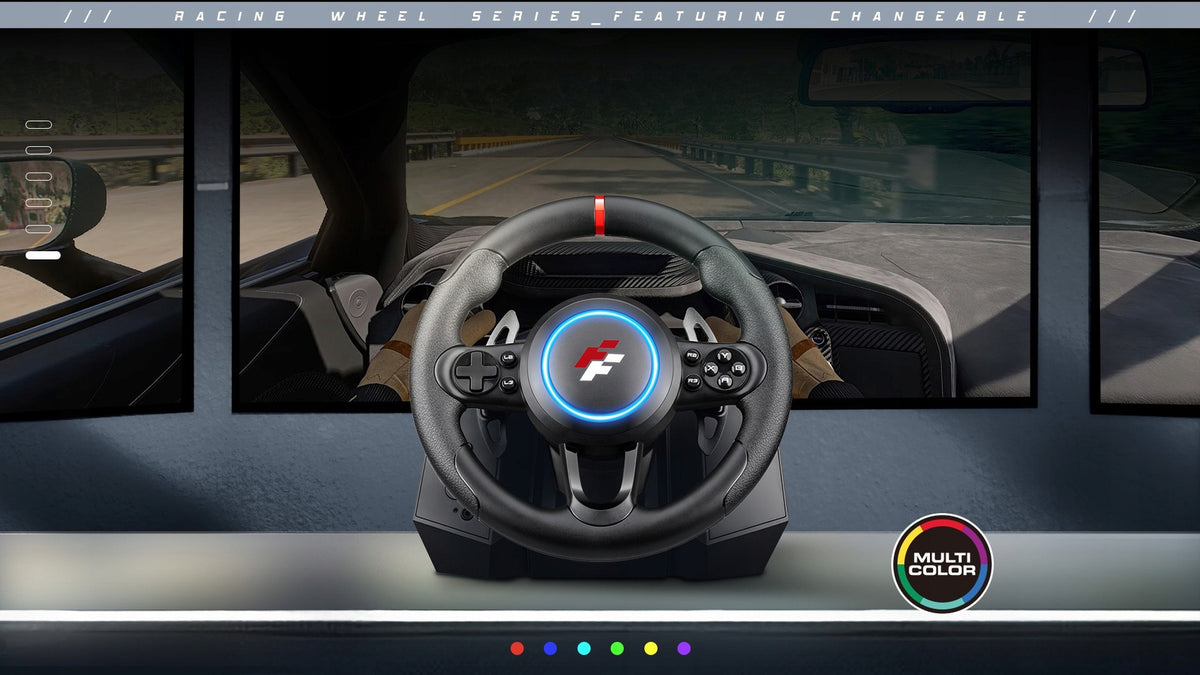Click the Y button on the wheel
Viewport: 1200px width, 675px height.
pos(724,356)
